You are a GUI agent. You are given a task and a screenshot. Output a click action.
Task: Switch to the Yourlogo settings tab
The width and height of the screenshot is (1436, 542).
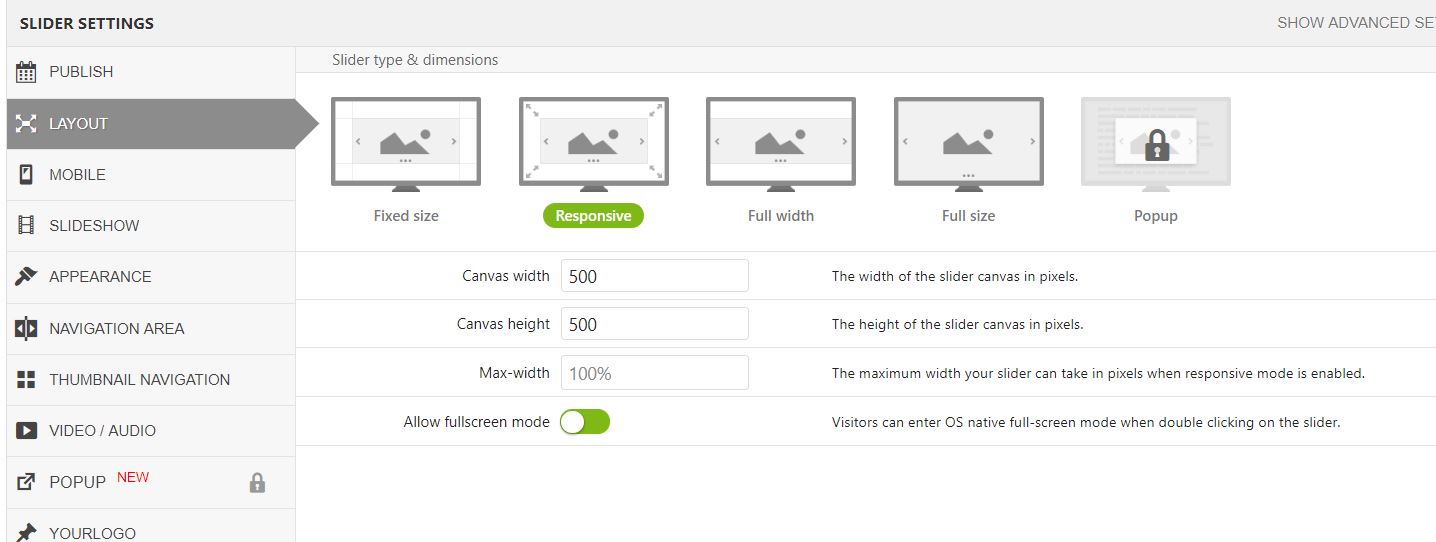(92, 532)
